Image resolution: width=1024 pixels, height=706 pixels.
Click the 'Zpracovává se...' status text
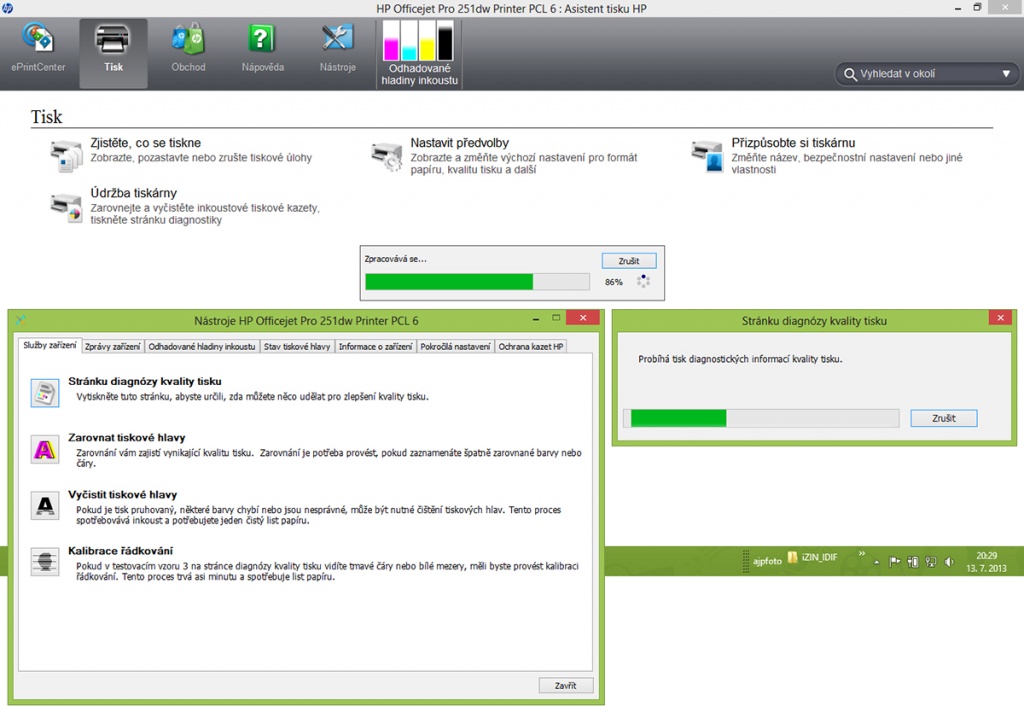click(x=395, y=259)
